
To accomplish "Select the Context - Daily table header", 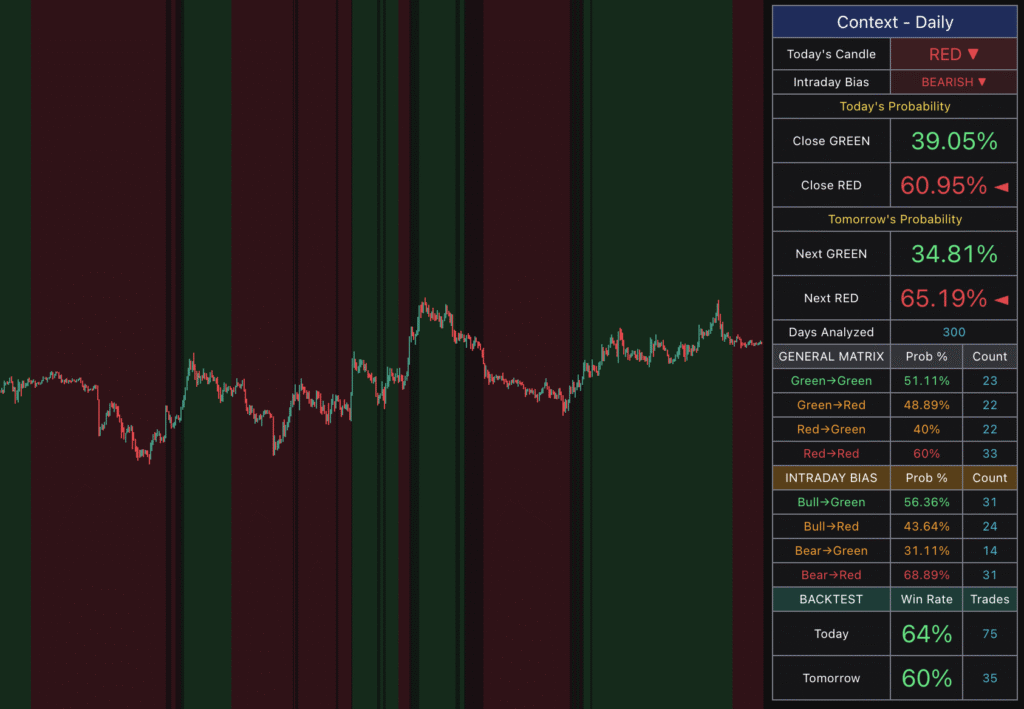I will coord(894,22).
